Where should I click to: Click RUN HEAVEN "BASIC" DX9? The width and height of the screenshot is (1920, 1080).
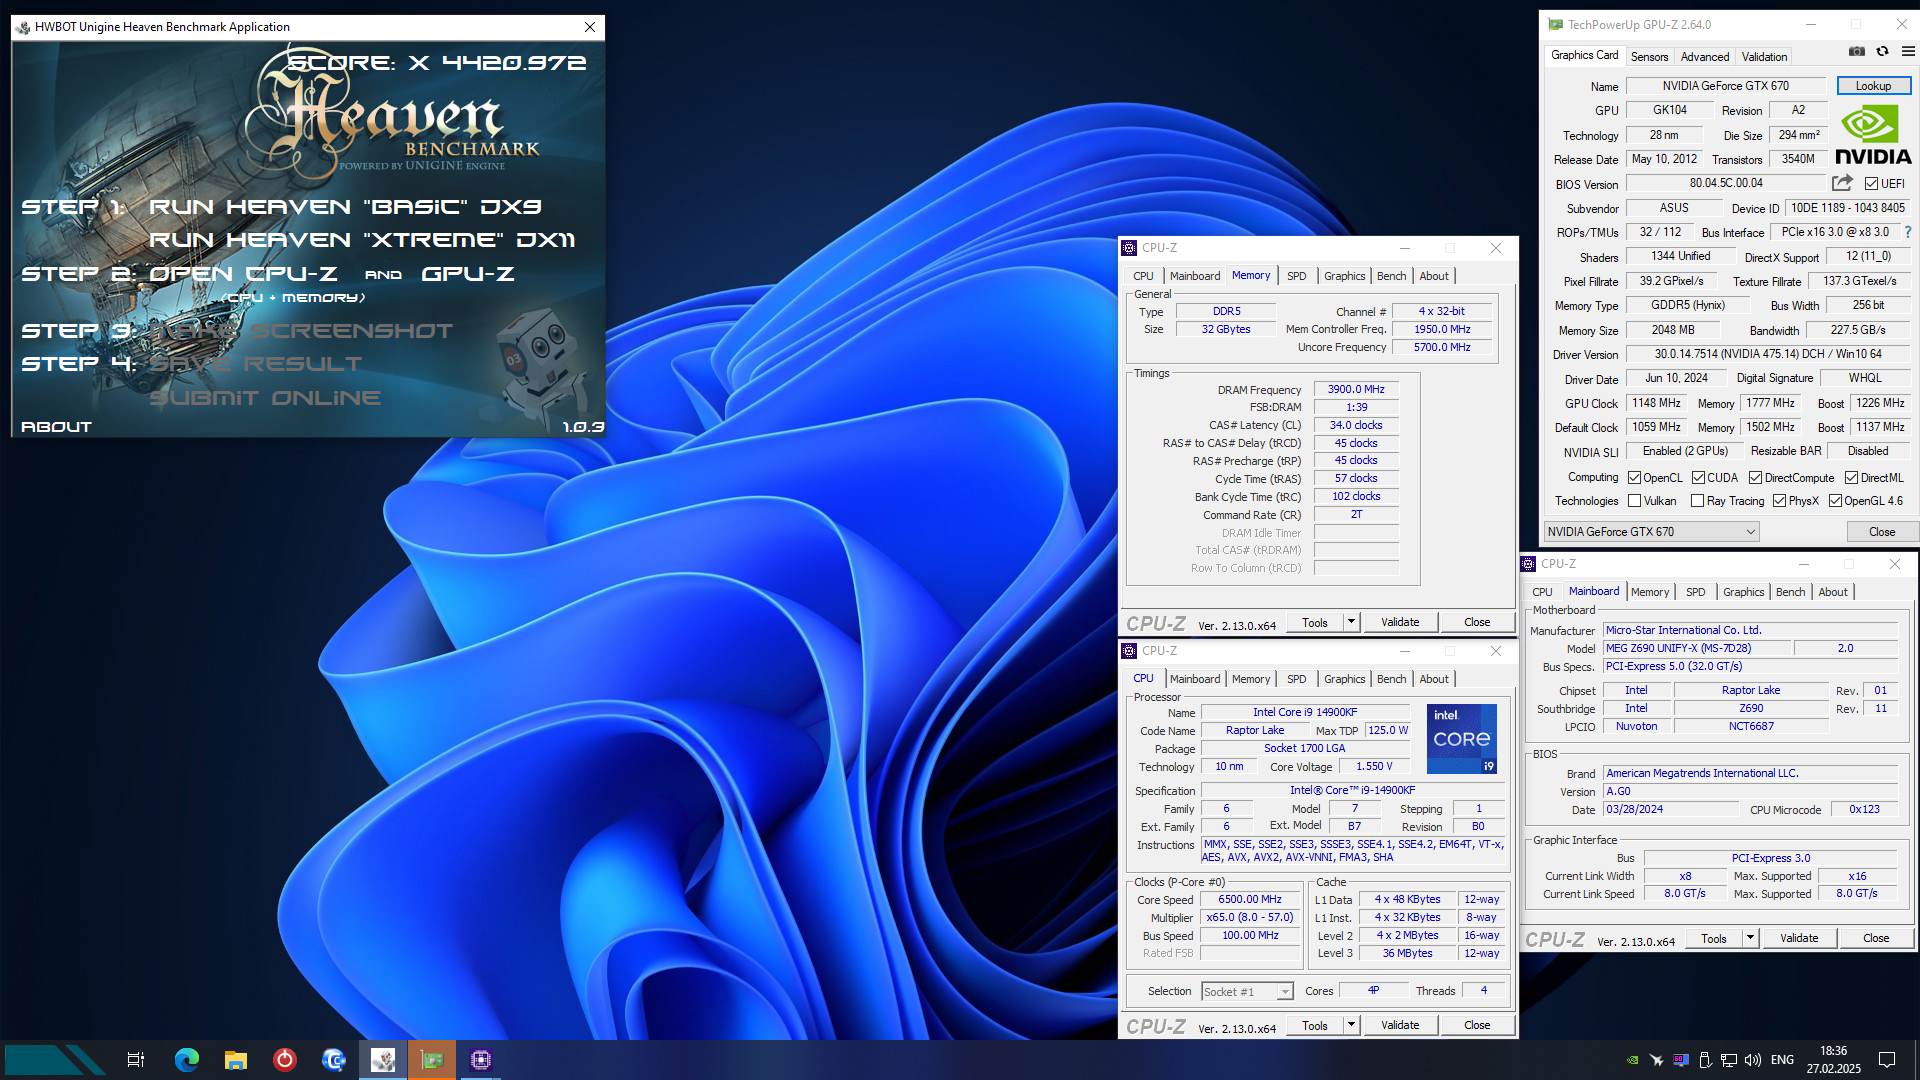tap(345, 207)
